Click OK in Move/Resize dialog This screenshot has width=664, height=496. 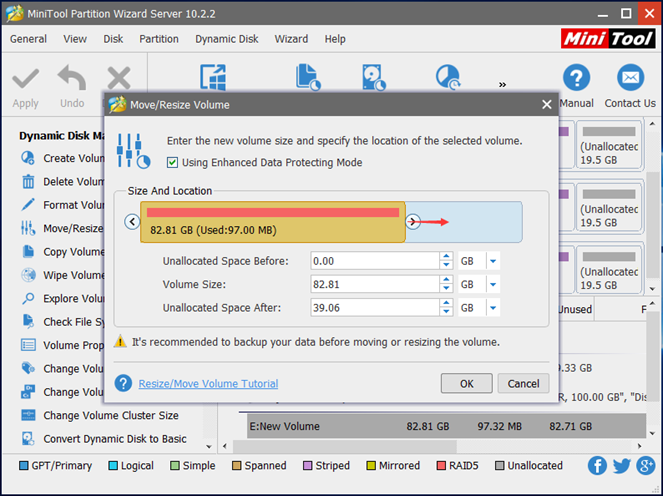[x=467, y=383]
